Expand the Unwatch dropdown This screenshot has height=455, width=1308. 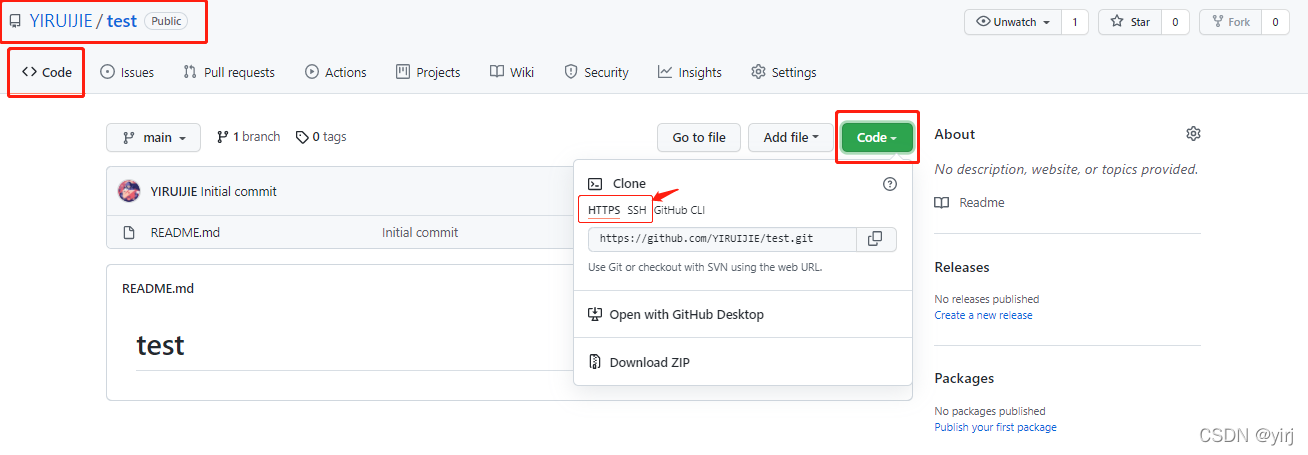1012,22
